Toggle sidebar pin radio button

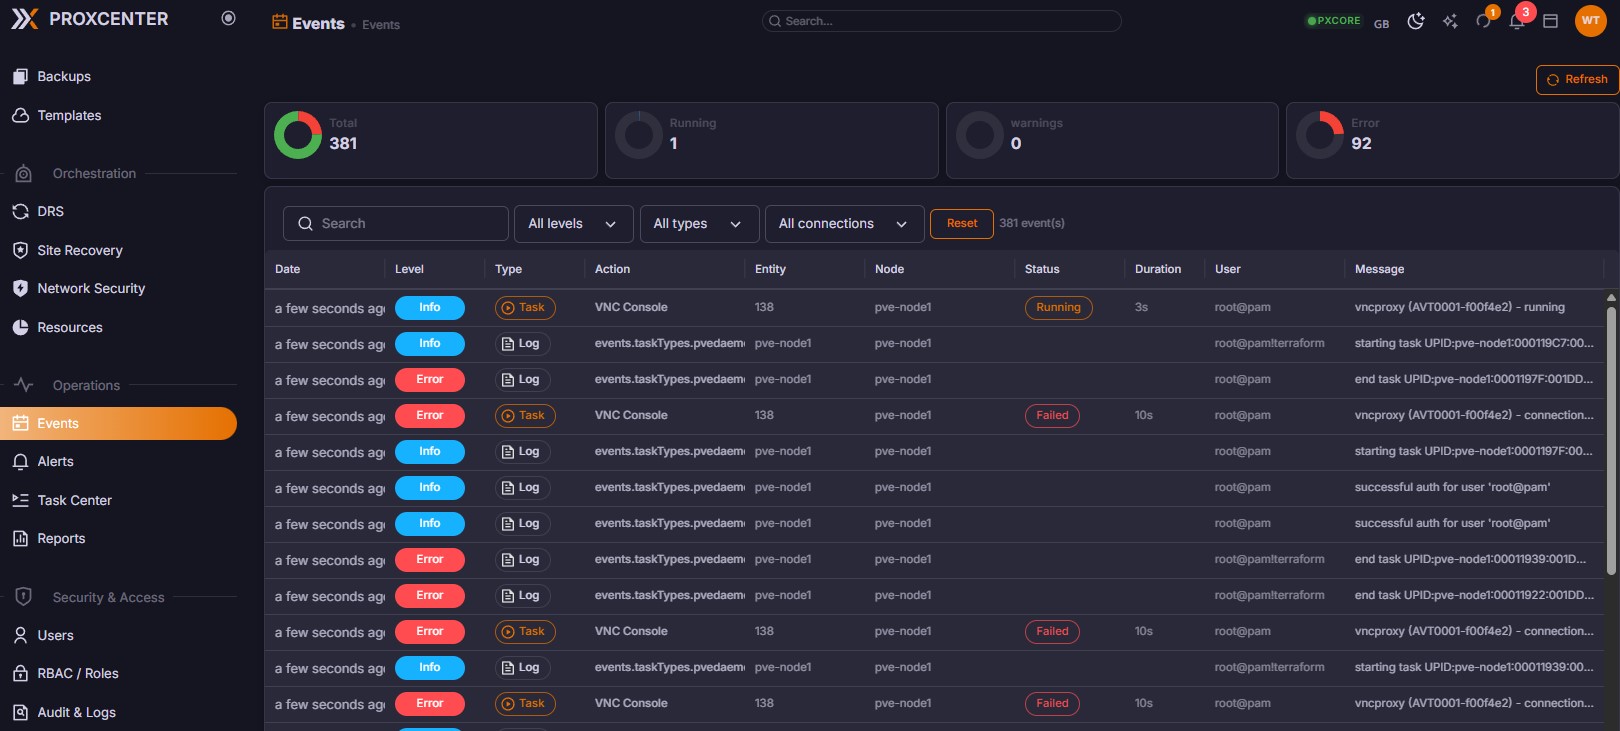pos(228,18)
